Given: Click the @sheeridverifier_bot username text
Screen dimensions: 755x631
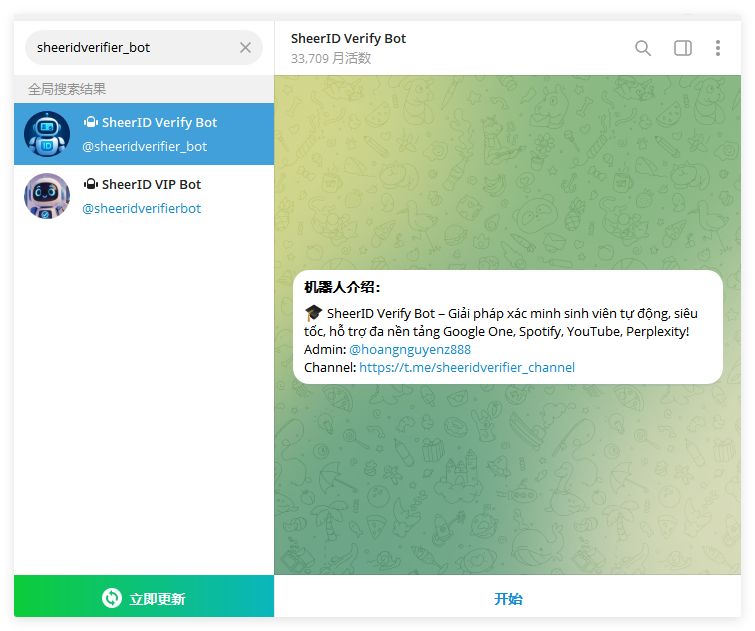Looking at the screenshot, I should 144,146.
